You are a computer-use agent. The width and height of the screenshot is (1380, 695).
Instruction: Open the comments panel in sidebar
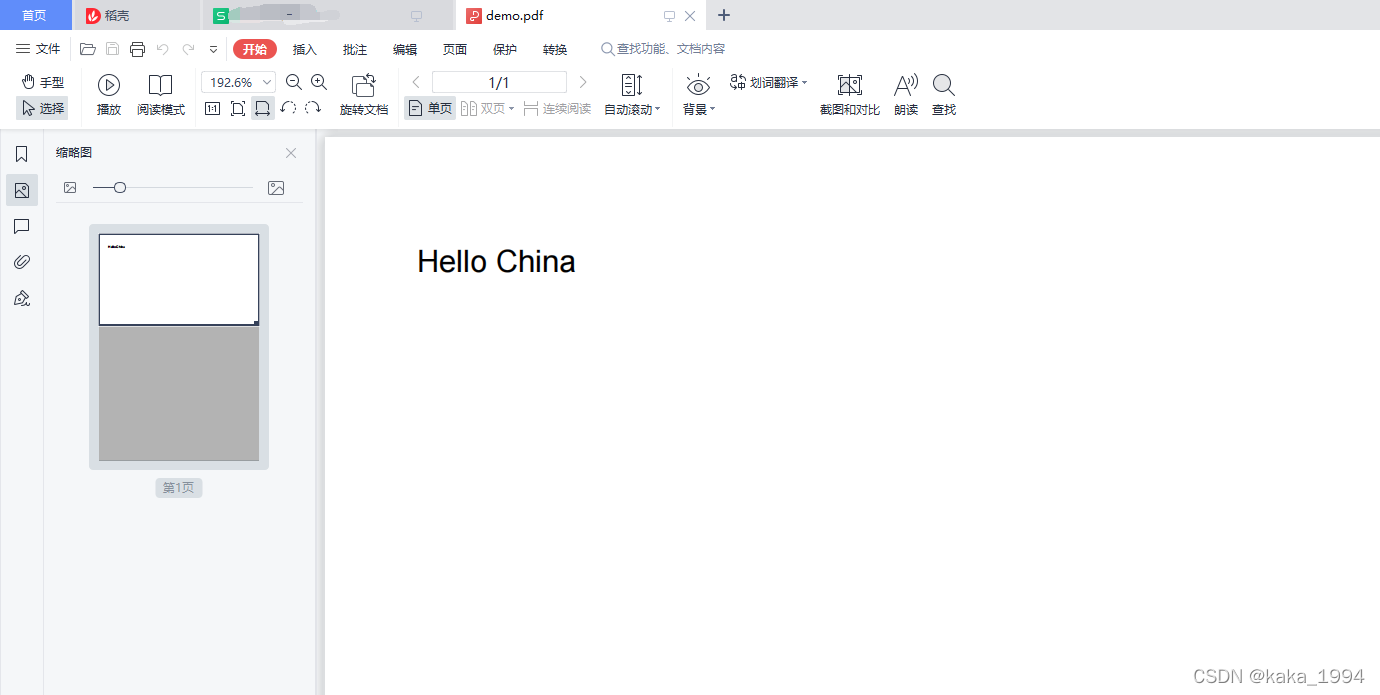tap(21, 226)
